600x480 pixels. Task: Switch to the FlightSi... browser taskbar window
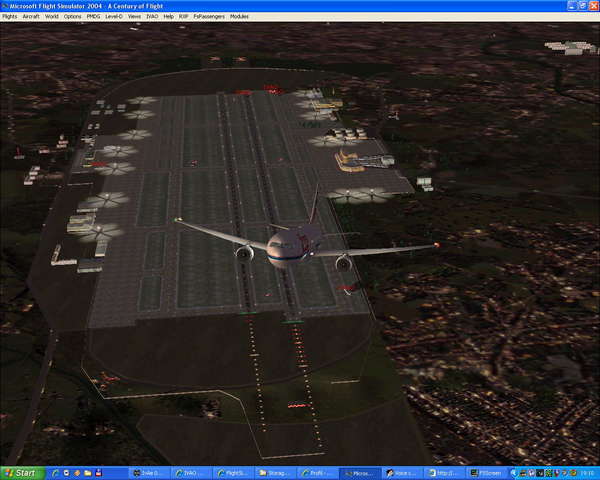click(232, 473)
